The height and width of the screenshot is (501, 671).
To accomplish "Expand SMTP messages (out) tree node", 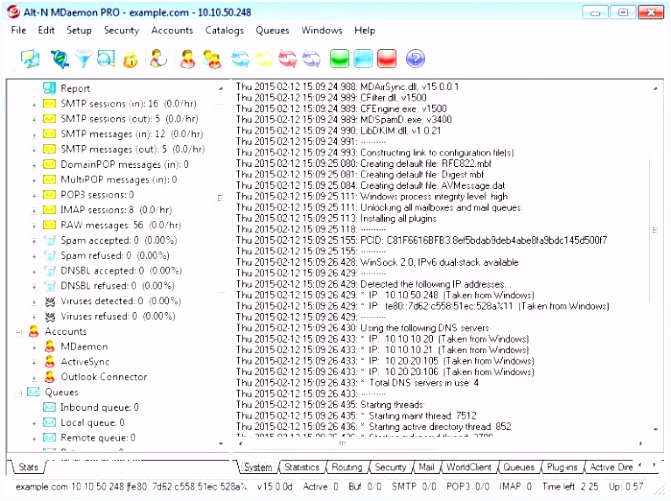I will (x=34, y=150).
